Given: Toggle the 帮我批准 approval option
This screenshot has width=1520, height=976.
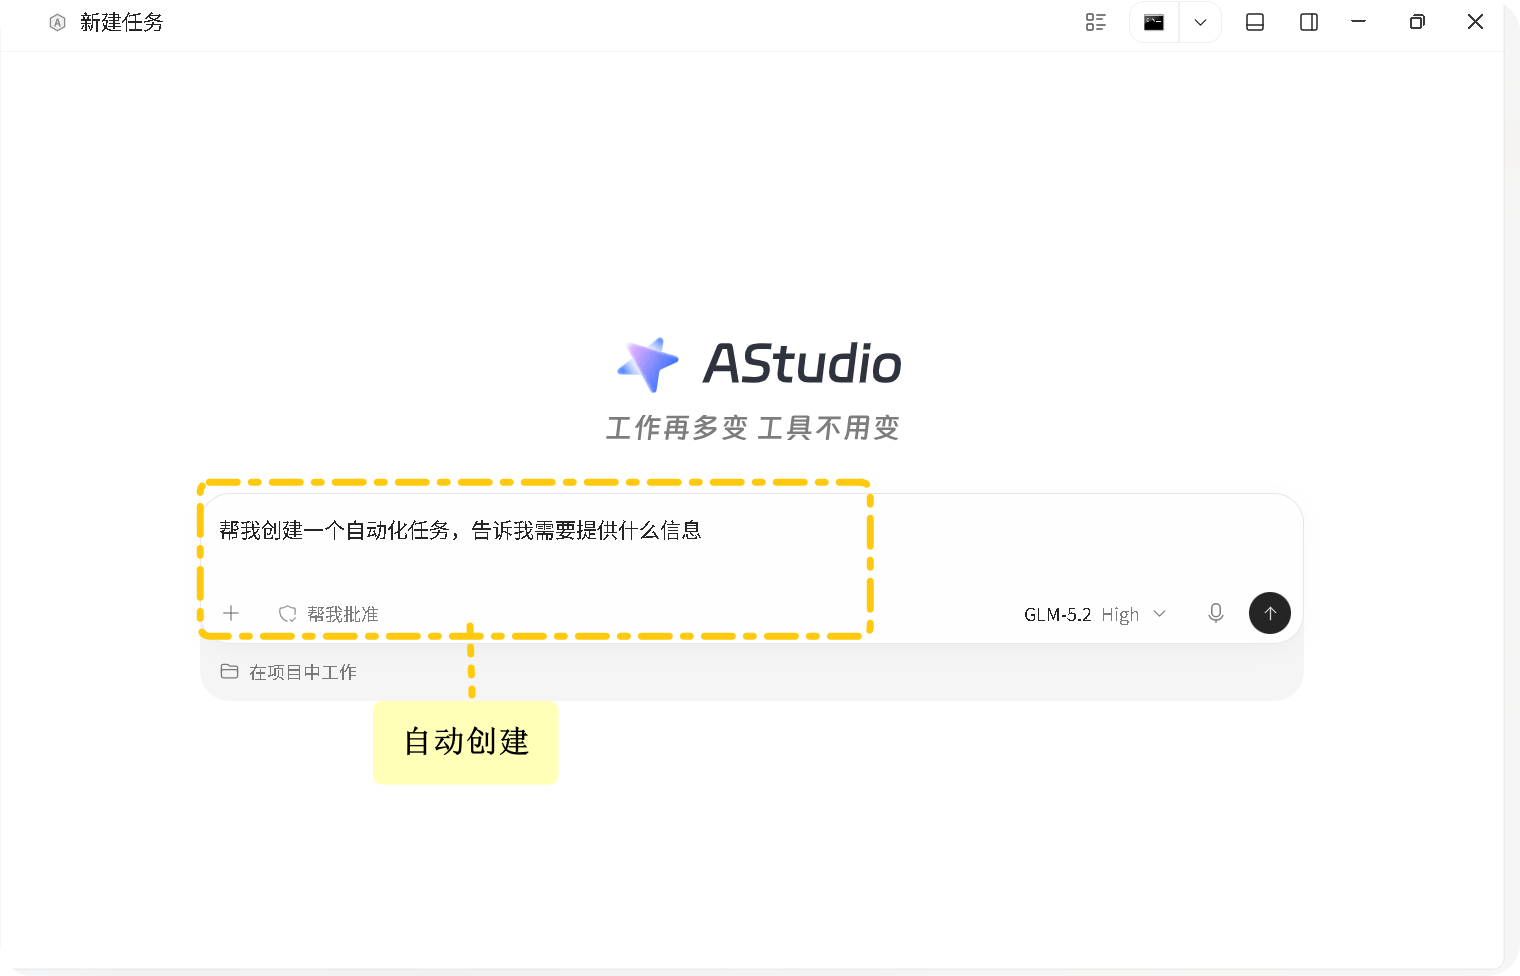Looking at the screenshot, I should (329, 614).
